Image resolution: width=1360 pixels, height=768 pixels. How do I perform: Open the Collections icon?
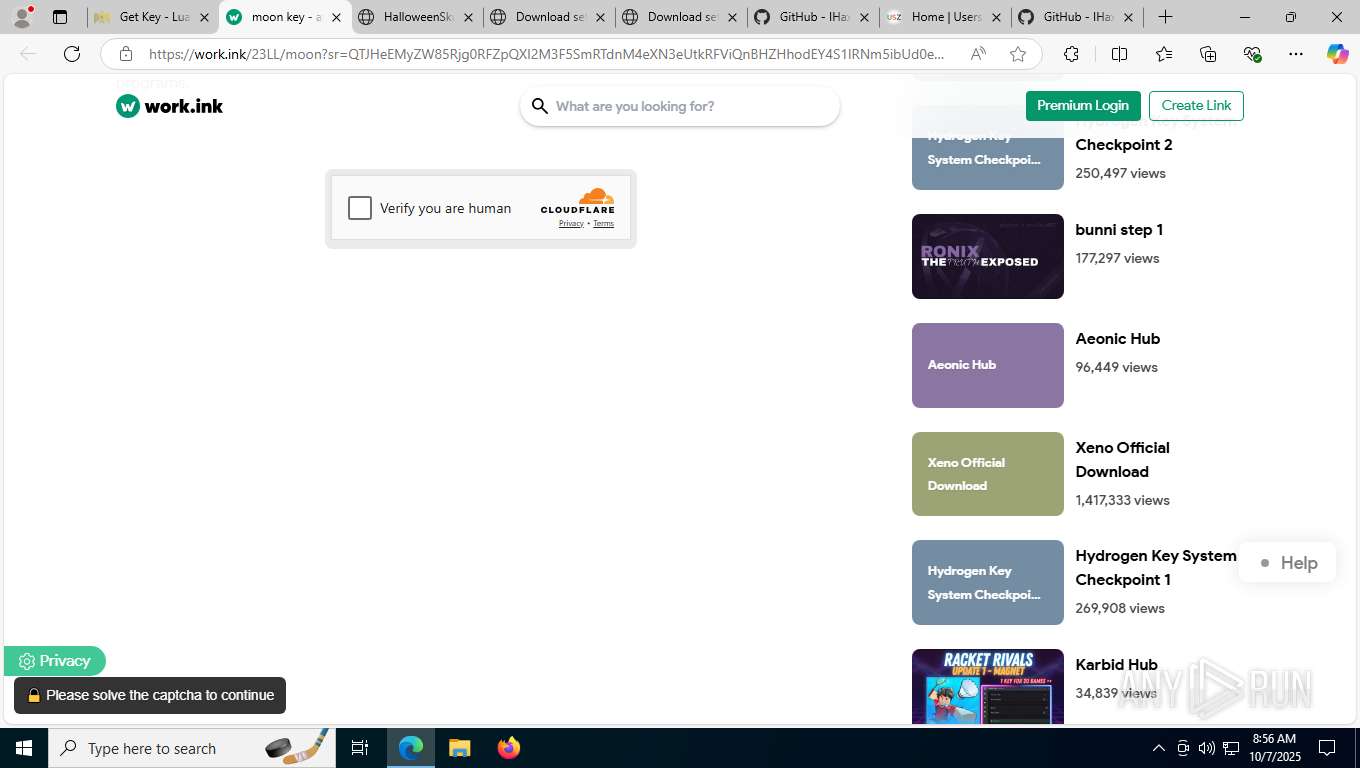pyautogui.click(x=1208, y=54)
